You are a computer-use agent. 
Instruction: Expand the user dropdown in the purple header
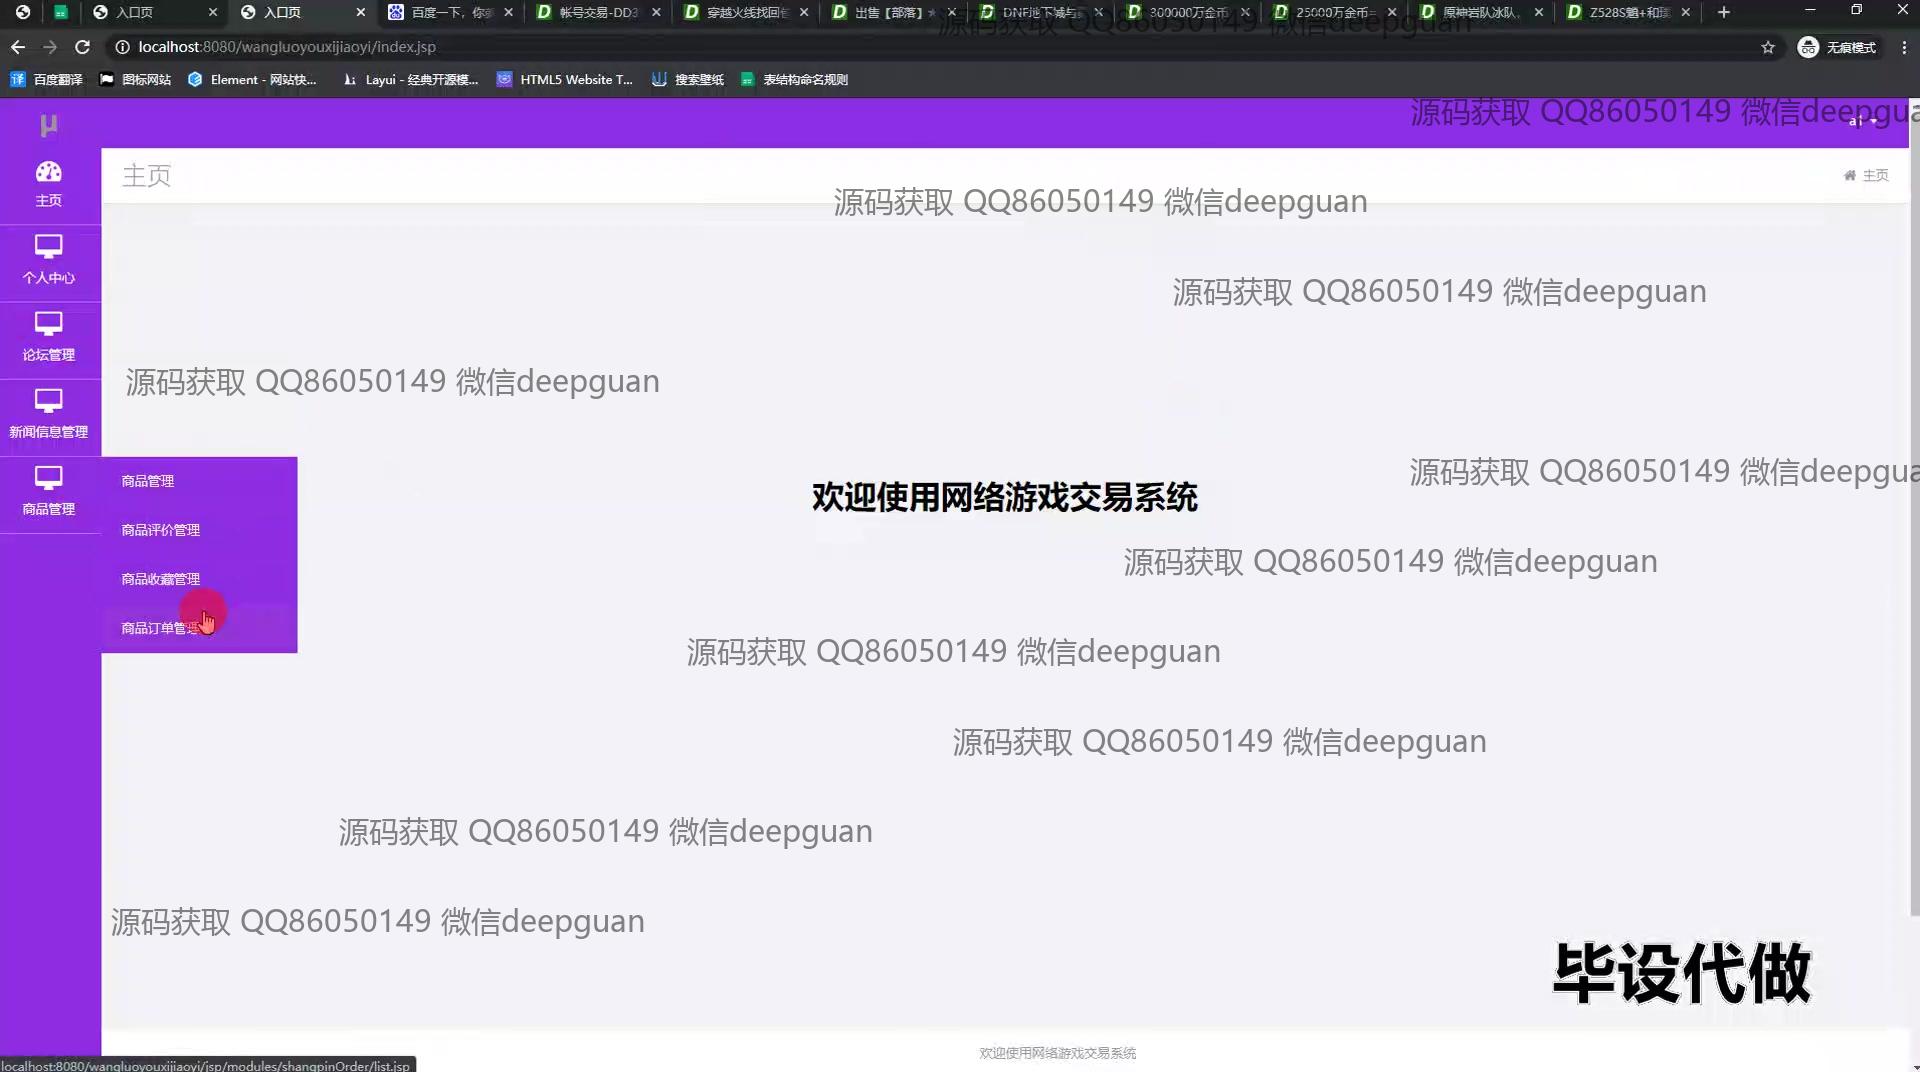click(x=1862, y=122)
